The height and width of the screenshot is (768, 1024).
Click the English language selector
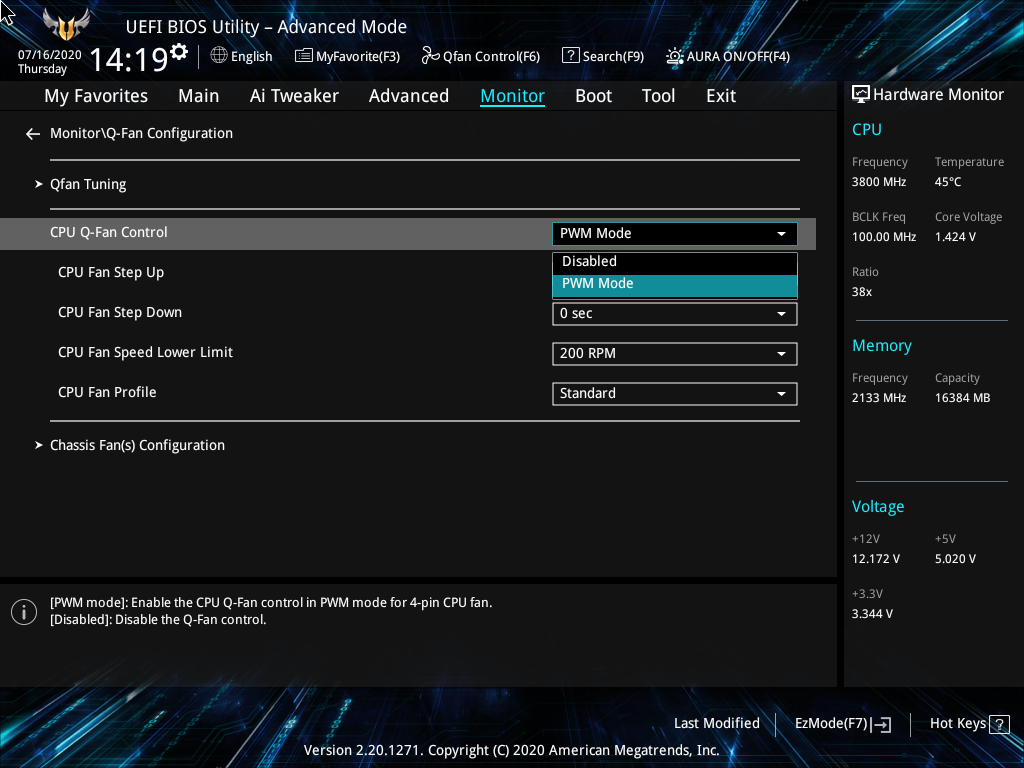(242, 56)
